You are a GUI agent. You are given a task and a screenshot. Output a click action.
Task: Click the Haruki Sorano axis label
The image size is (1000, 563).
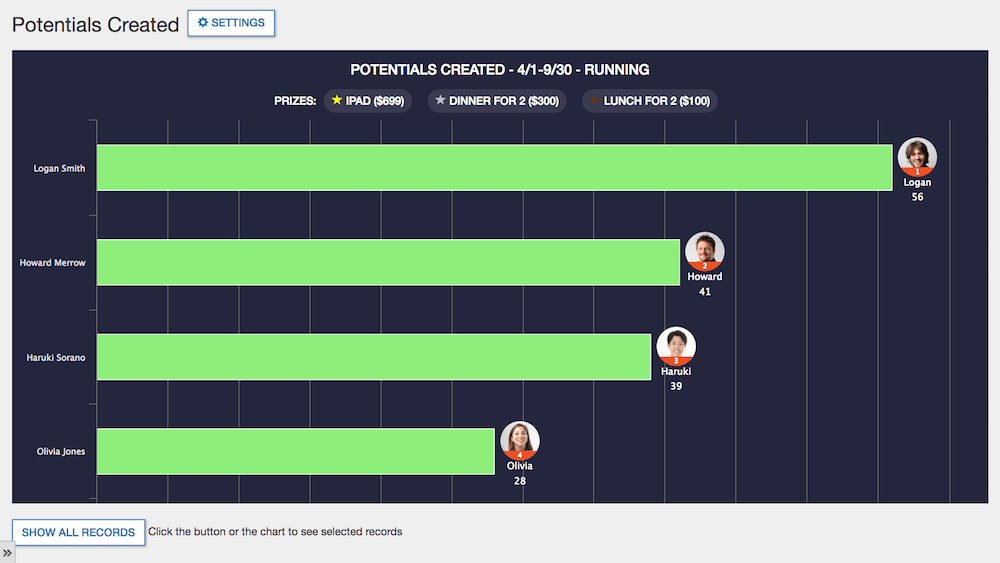[56, 357]
